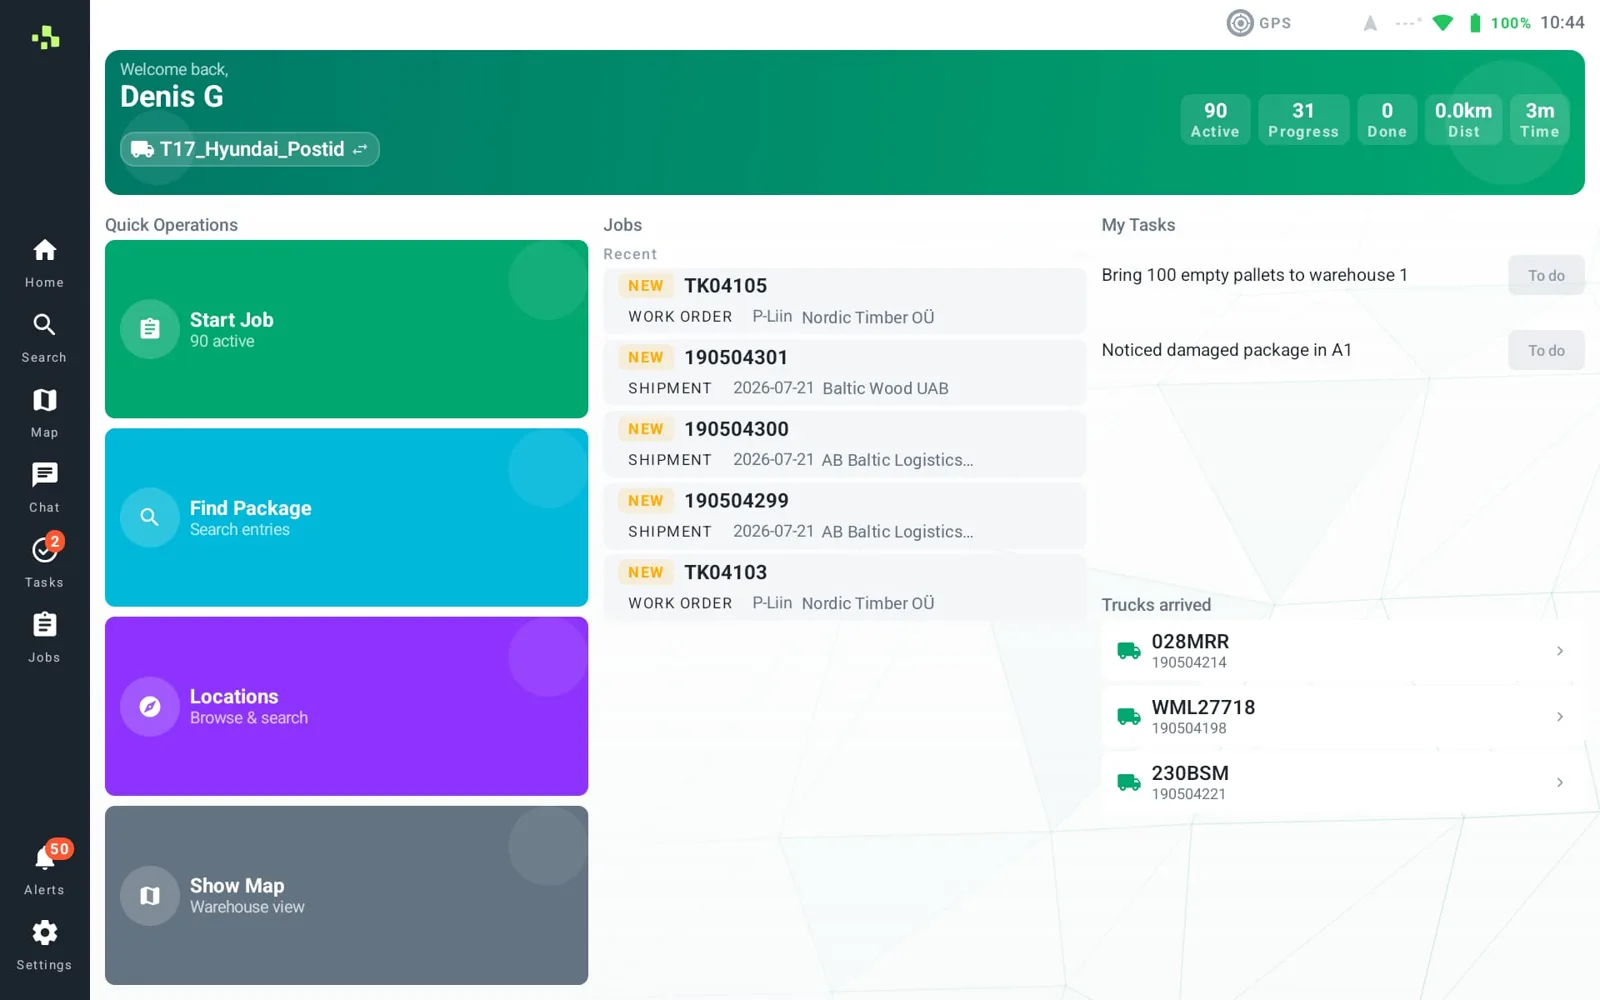1600x1000 pixels.
Task: Select the 31 Progress stat tab
Action: tap(1303, 120)
